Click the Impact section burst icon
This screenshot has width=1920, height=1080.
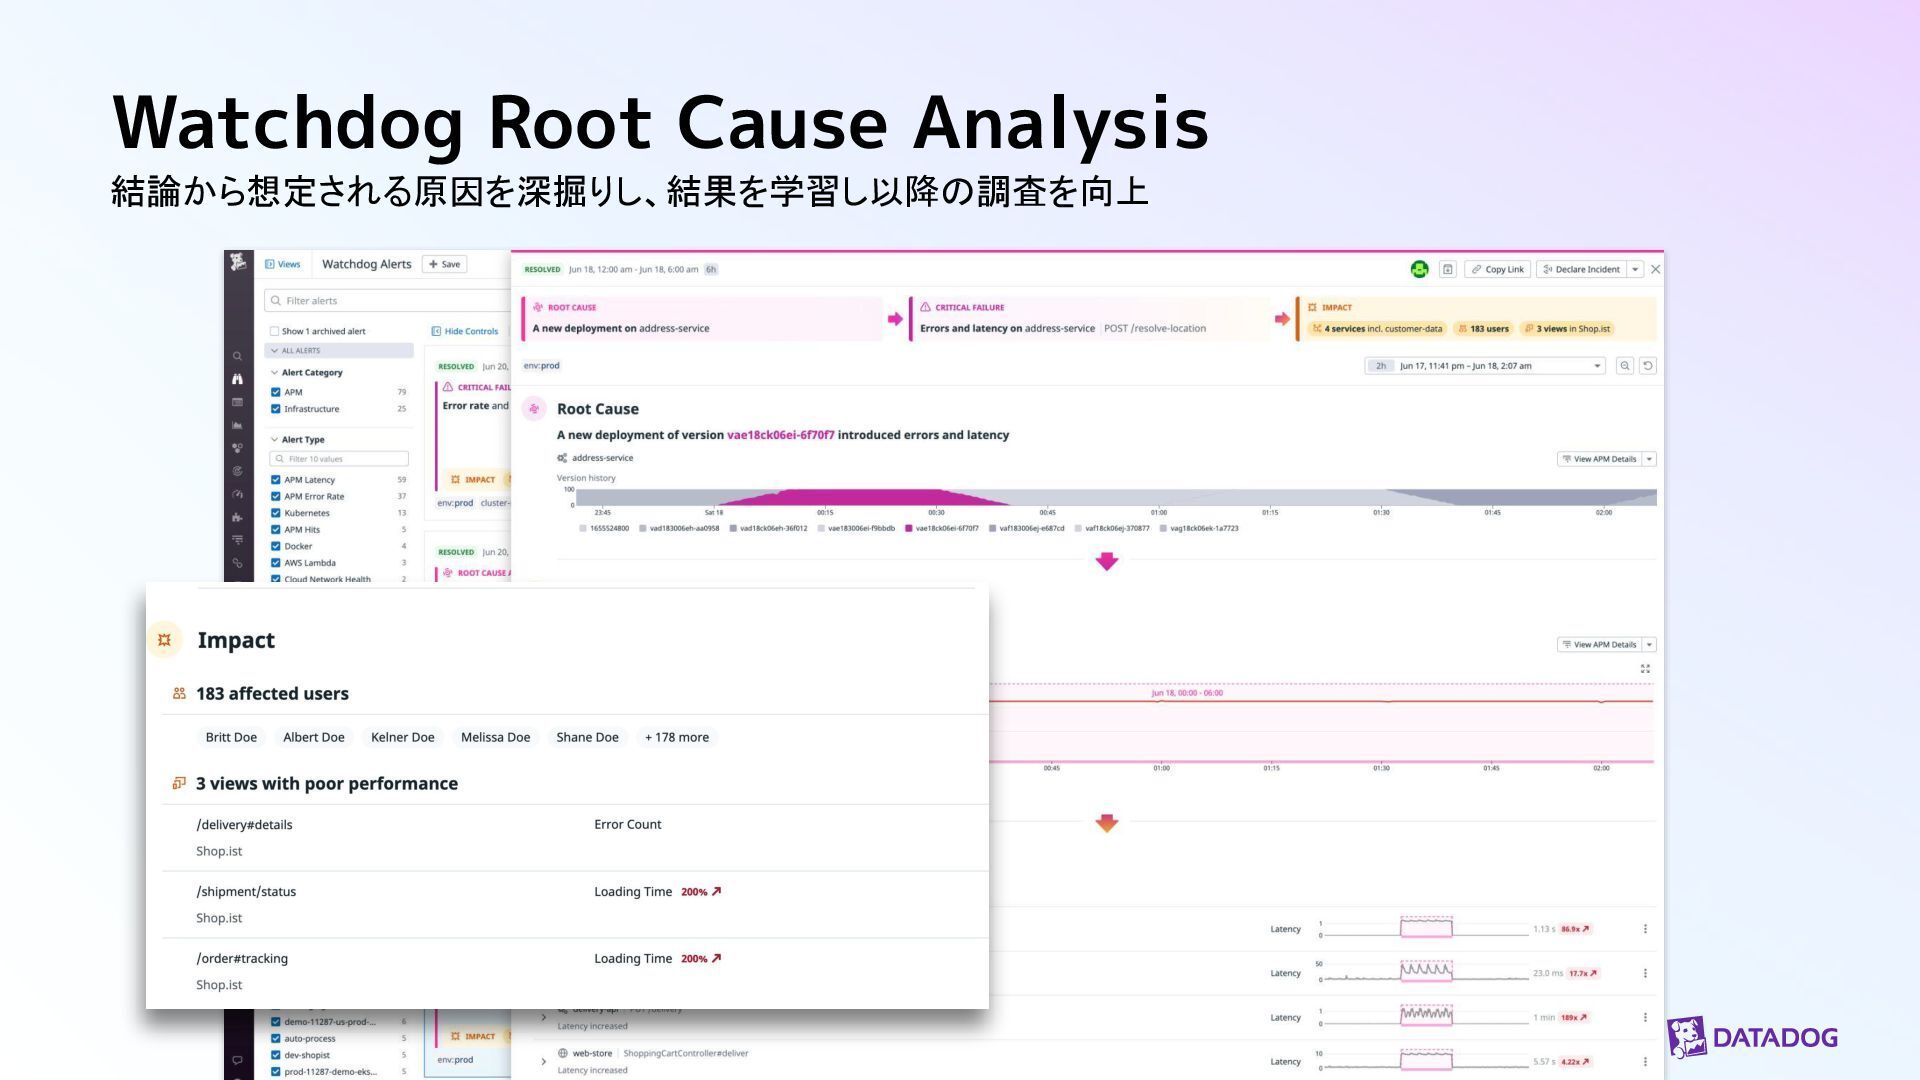pos(165,640)
